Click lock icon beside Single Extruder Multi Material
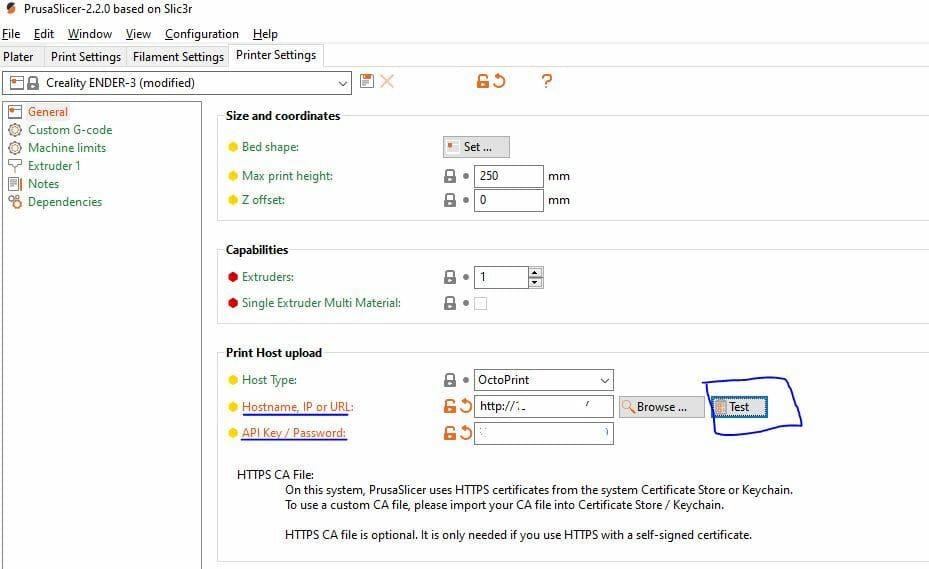929x569 pixels. [450, 303]
